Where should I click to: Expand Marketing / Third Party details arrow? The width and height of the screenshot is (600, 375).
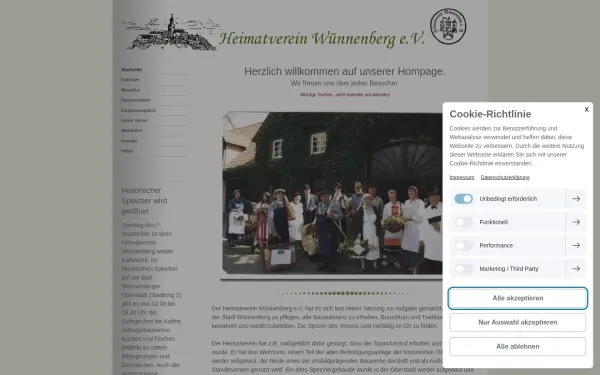pyautogui.click(x=576, y=269)
